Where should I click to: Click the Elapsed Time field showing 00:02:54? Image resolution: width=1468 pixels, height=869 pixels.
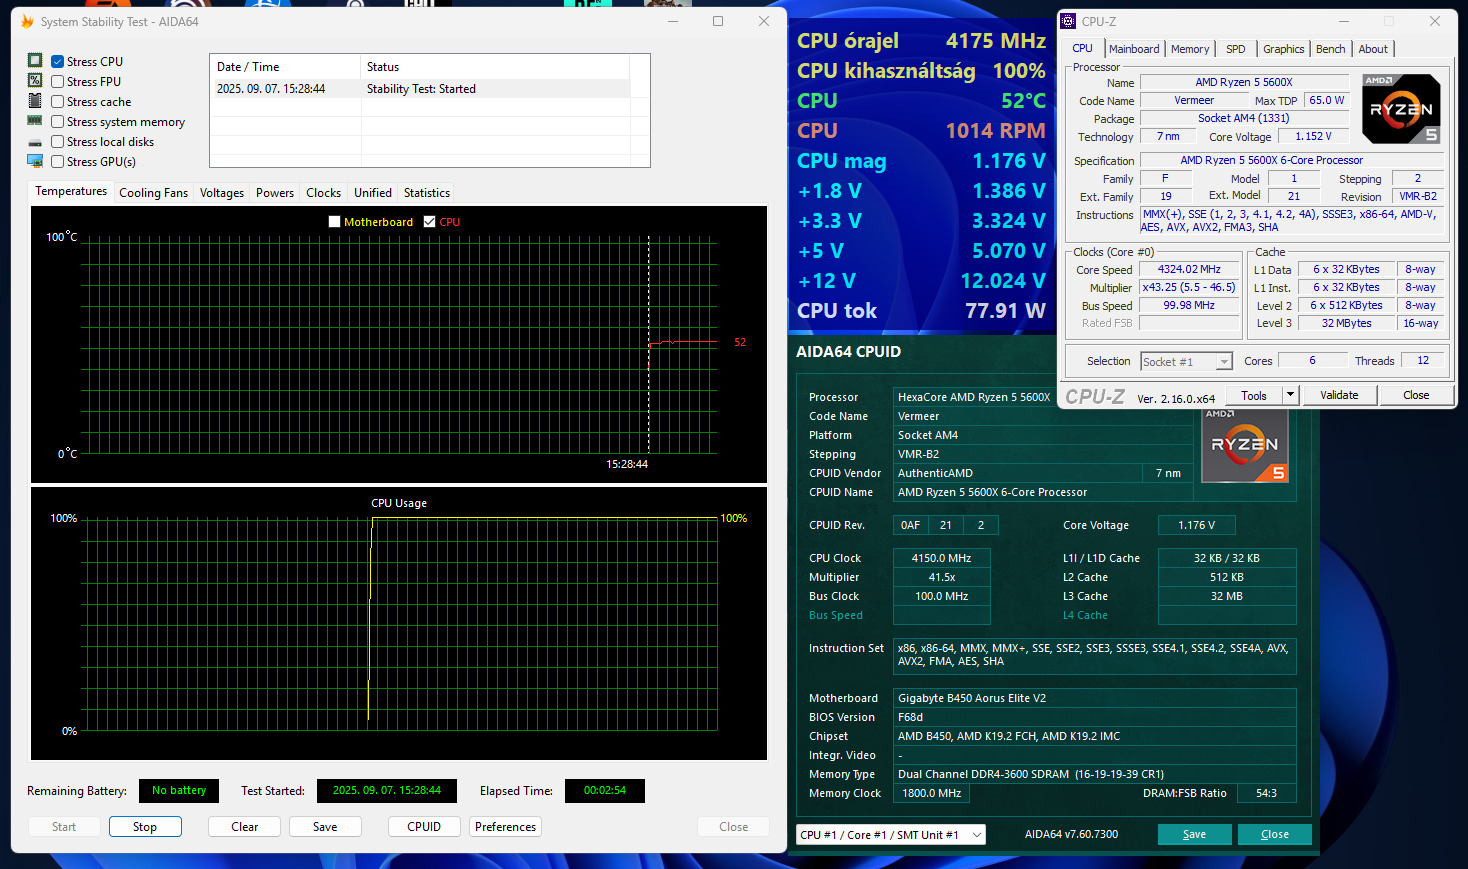[x=605, y=790]
